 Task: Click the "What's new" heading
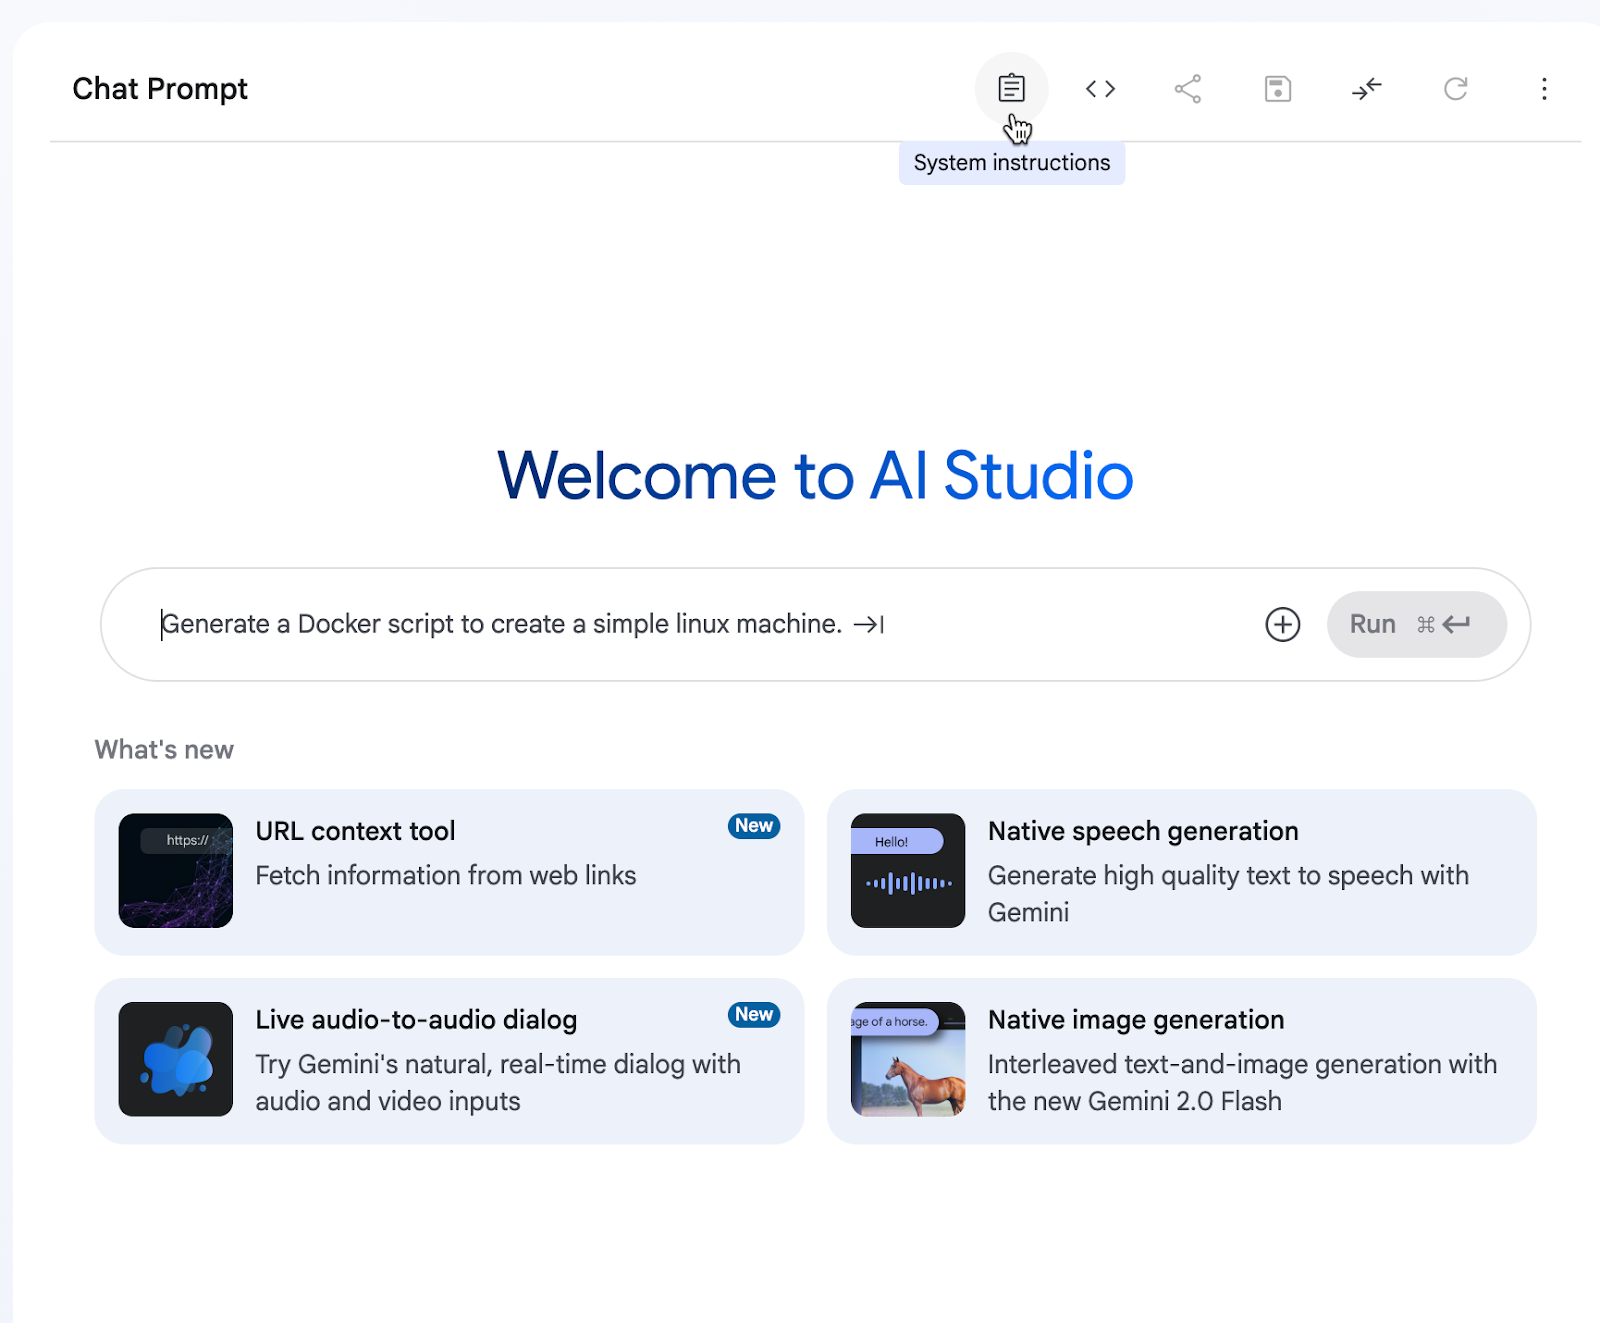click(164, 750)
